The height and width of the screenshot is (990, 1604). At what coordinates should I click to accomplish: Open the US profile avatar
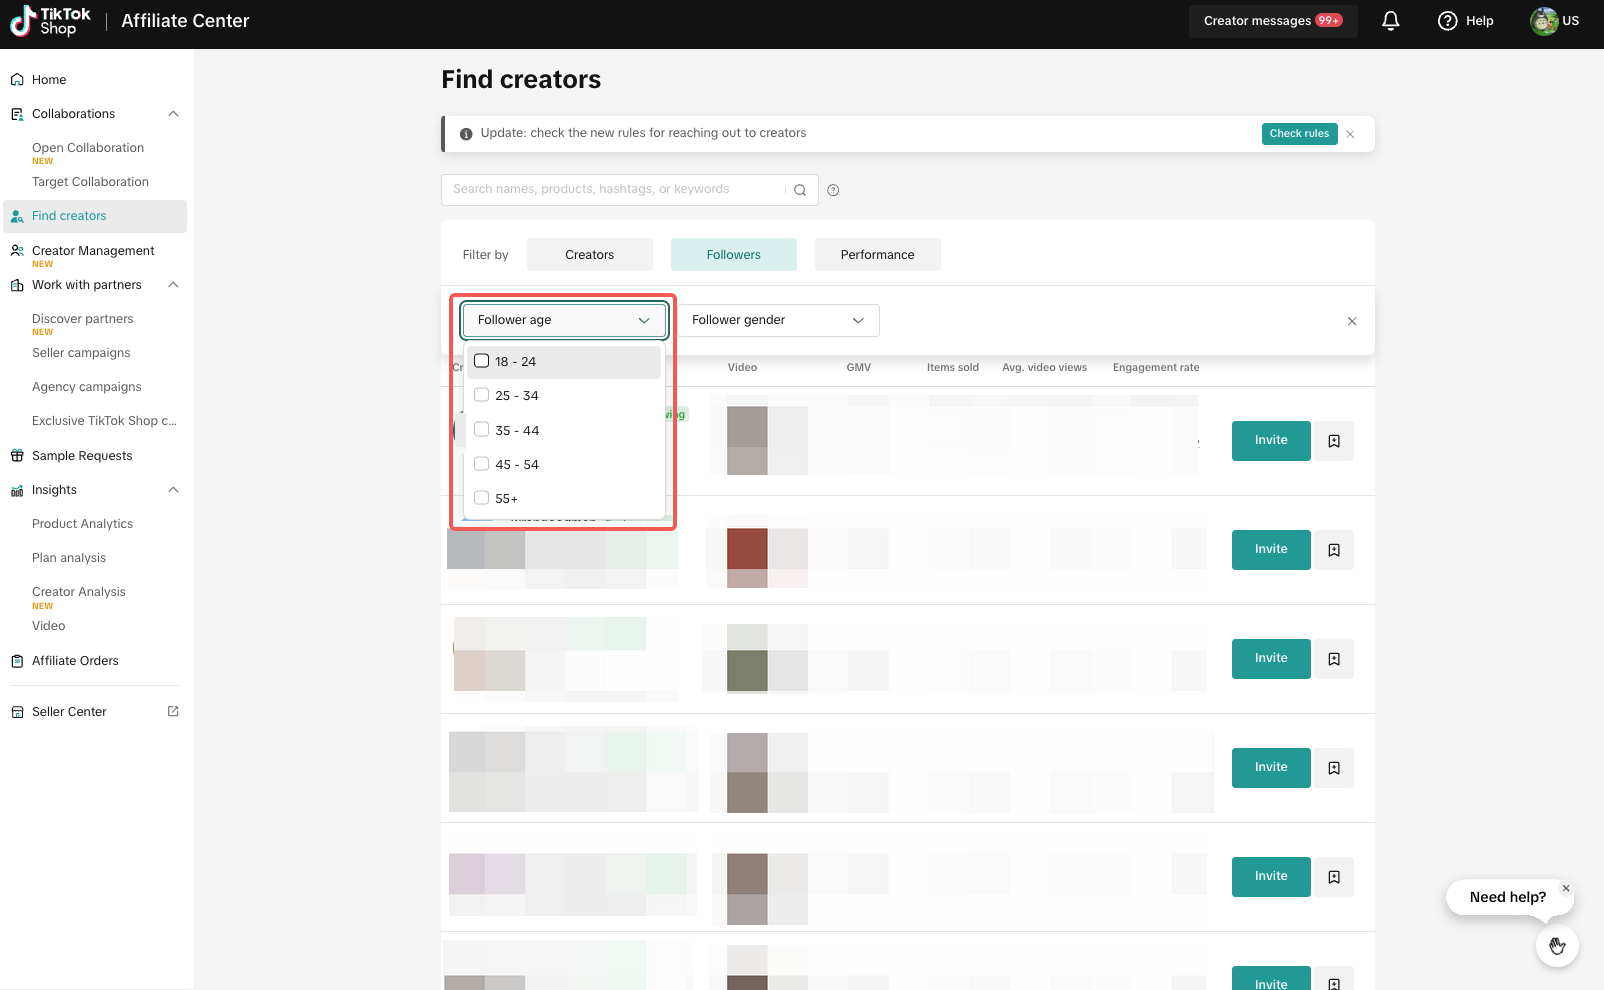click(1544, 21)
